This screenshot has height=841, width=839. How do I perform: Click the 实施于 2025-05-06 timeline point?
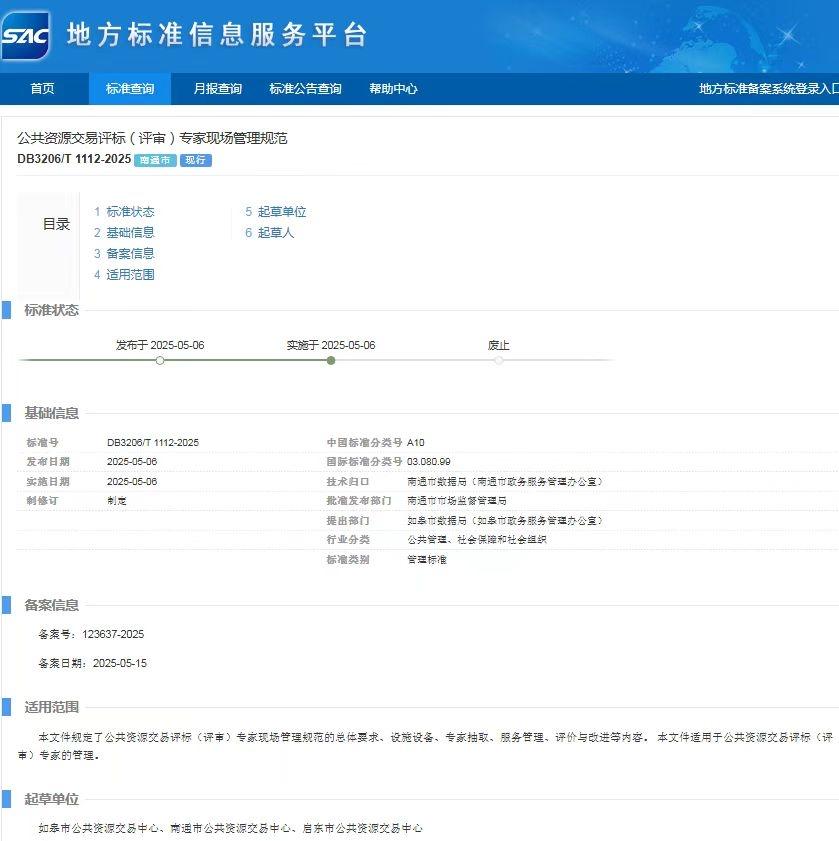[x=331, y=360]
